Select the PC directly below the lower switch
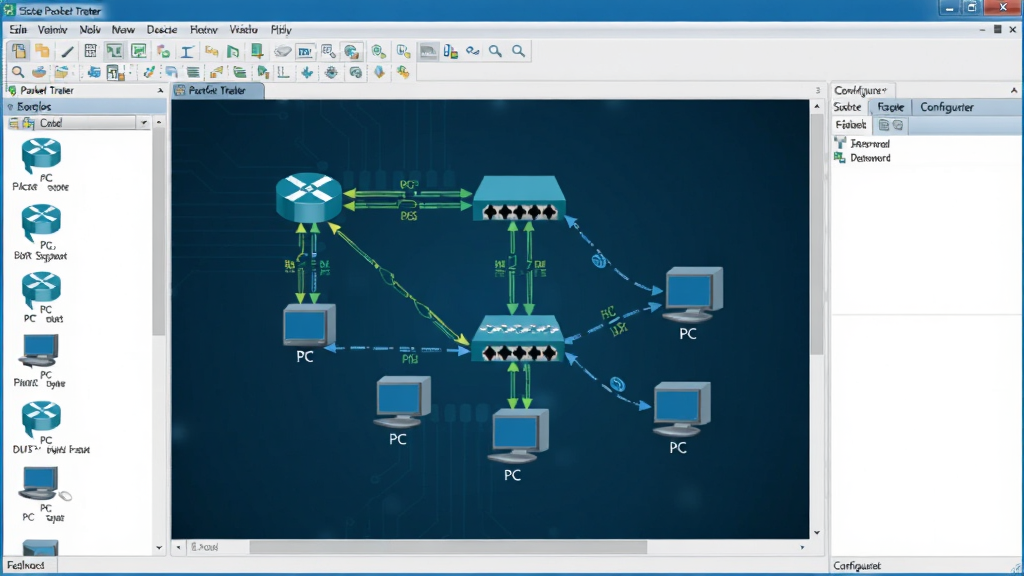The image size is (1024, 576). pyautogui.click(x=517, y=436)
